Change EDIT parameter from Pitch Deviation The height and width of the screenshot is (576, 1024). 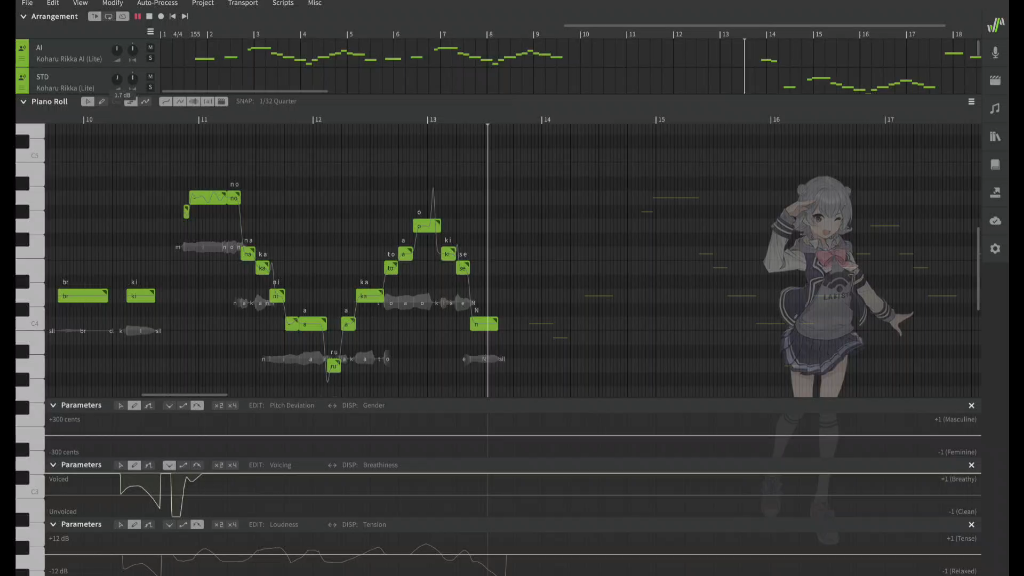point(291,406)
